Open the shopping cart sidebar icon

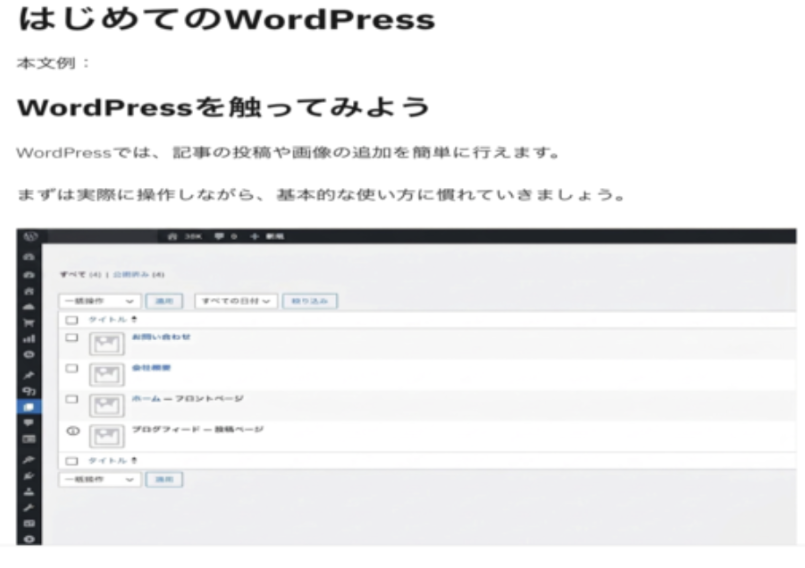(x=29, y=323)
